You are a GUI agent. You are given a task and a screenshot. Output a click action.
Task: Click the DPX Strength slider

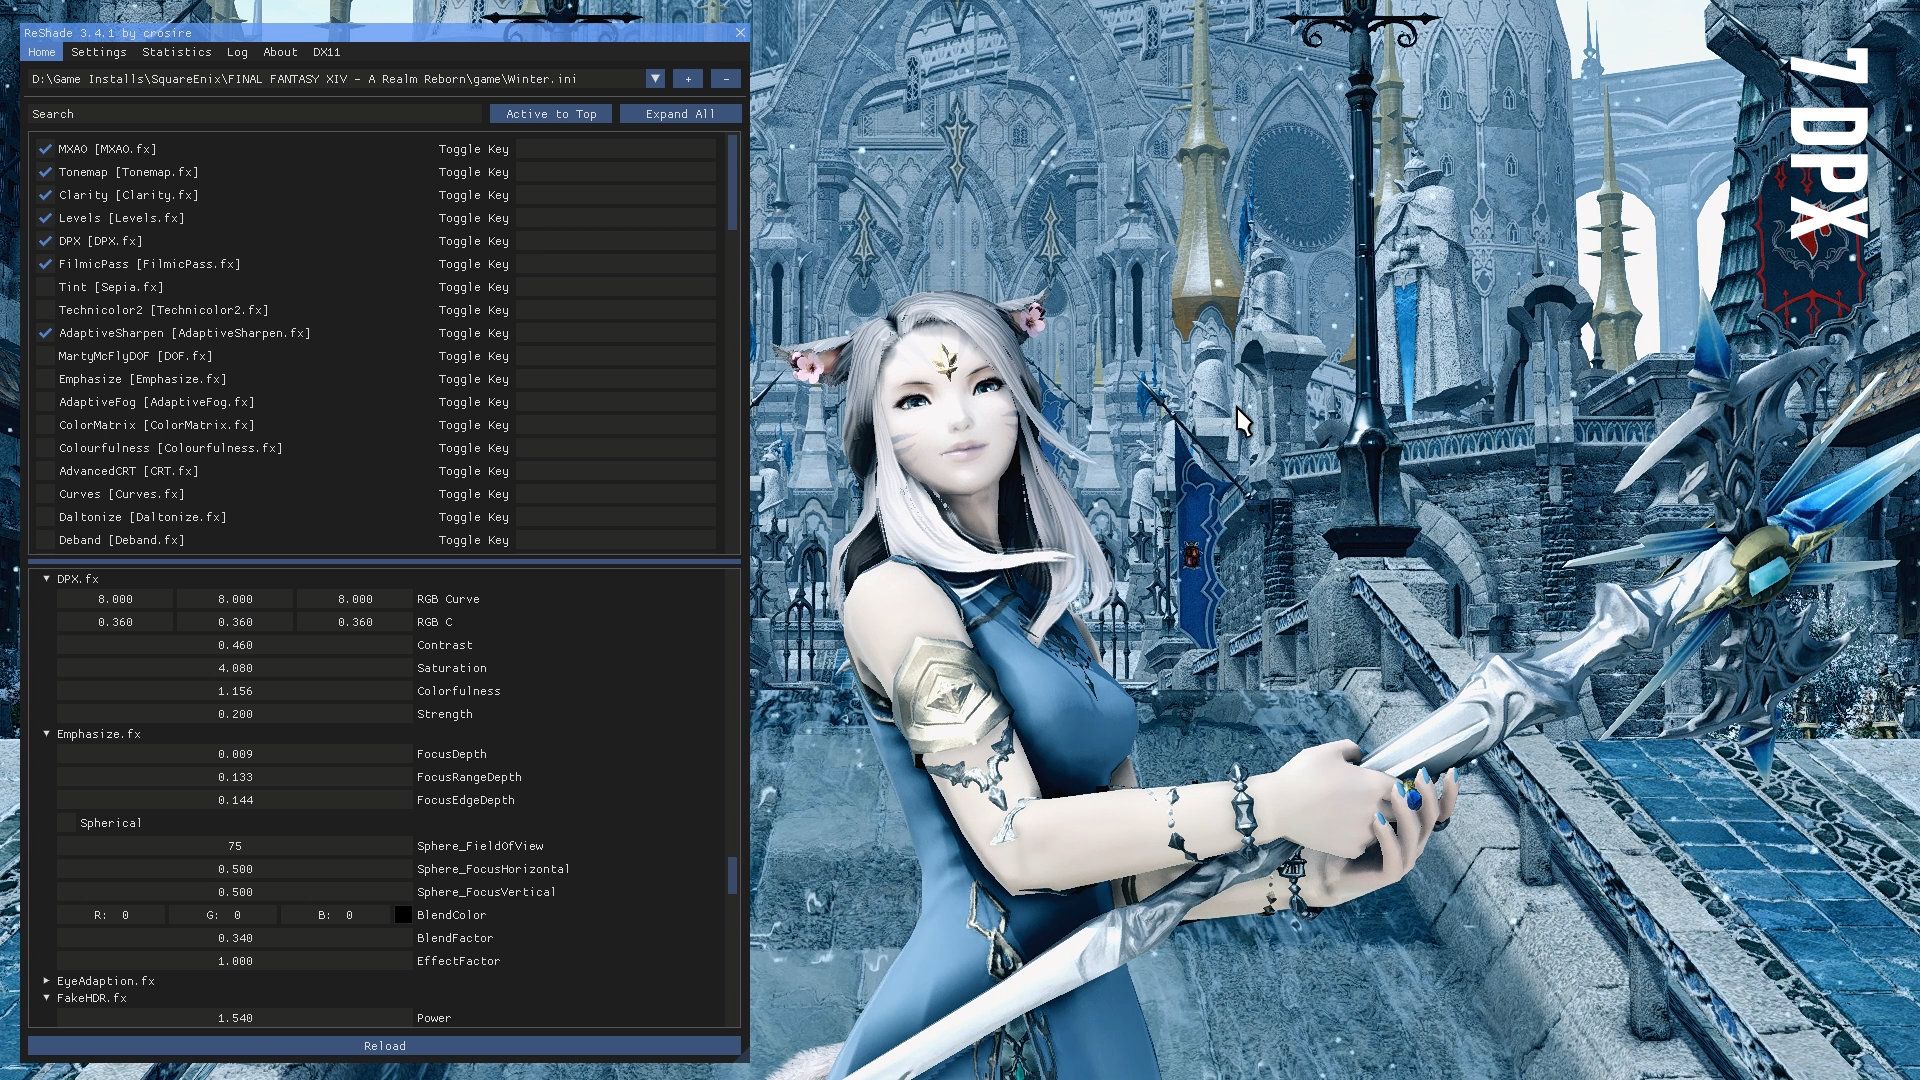[235, 714]
